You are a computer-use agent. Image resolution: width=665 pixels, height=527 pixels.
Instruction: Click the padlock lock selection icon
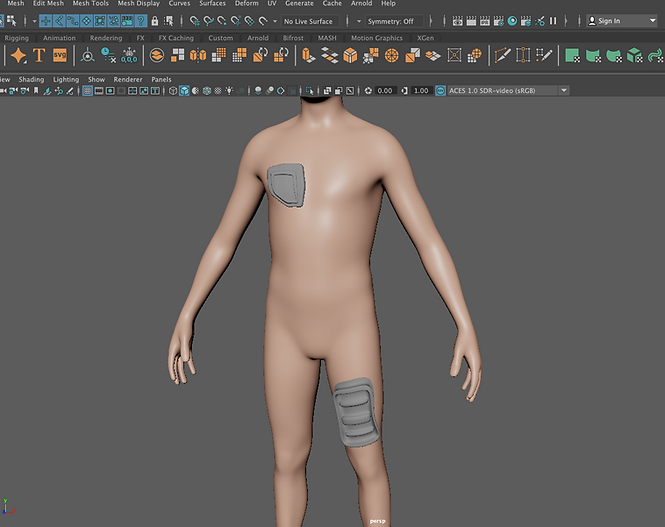[155, 21]
